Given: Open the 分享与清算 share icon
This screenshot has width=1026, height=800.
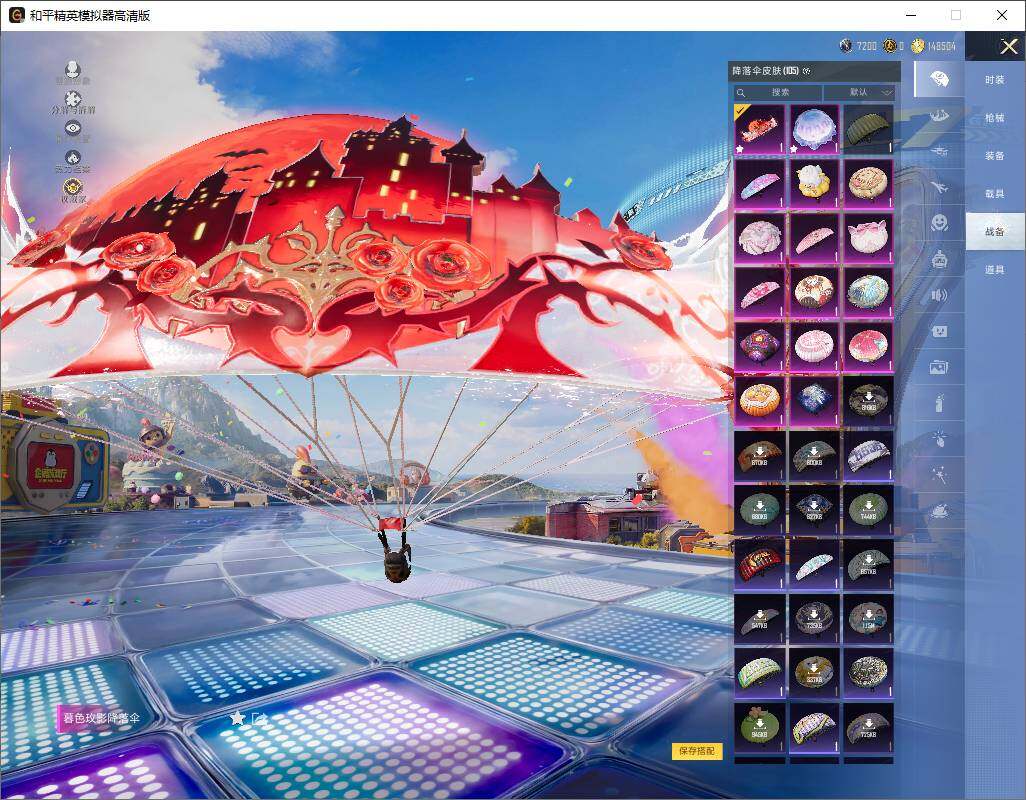Looking at the screenshot, I should coord(72,100).
